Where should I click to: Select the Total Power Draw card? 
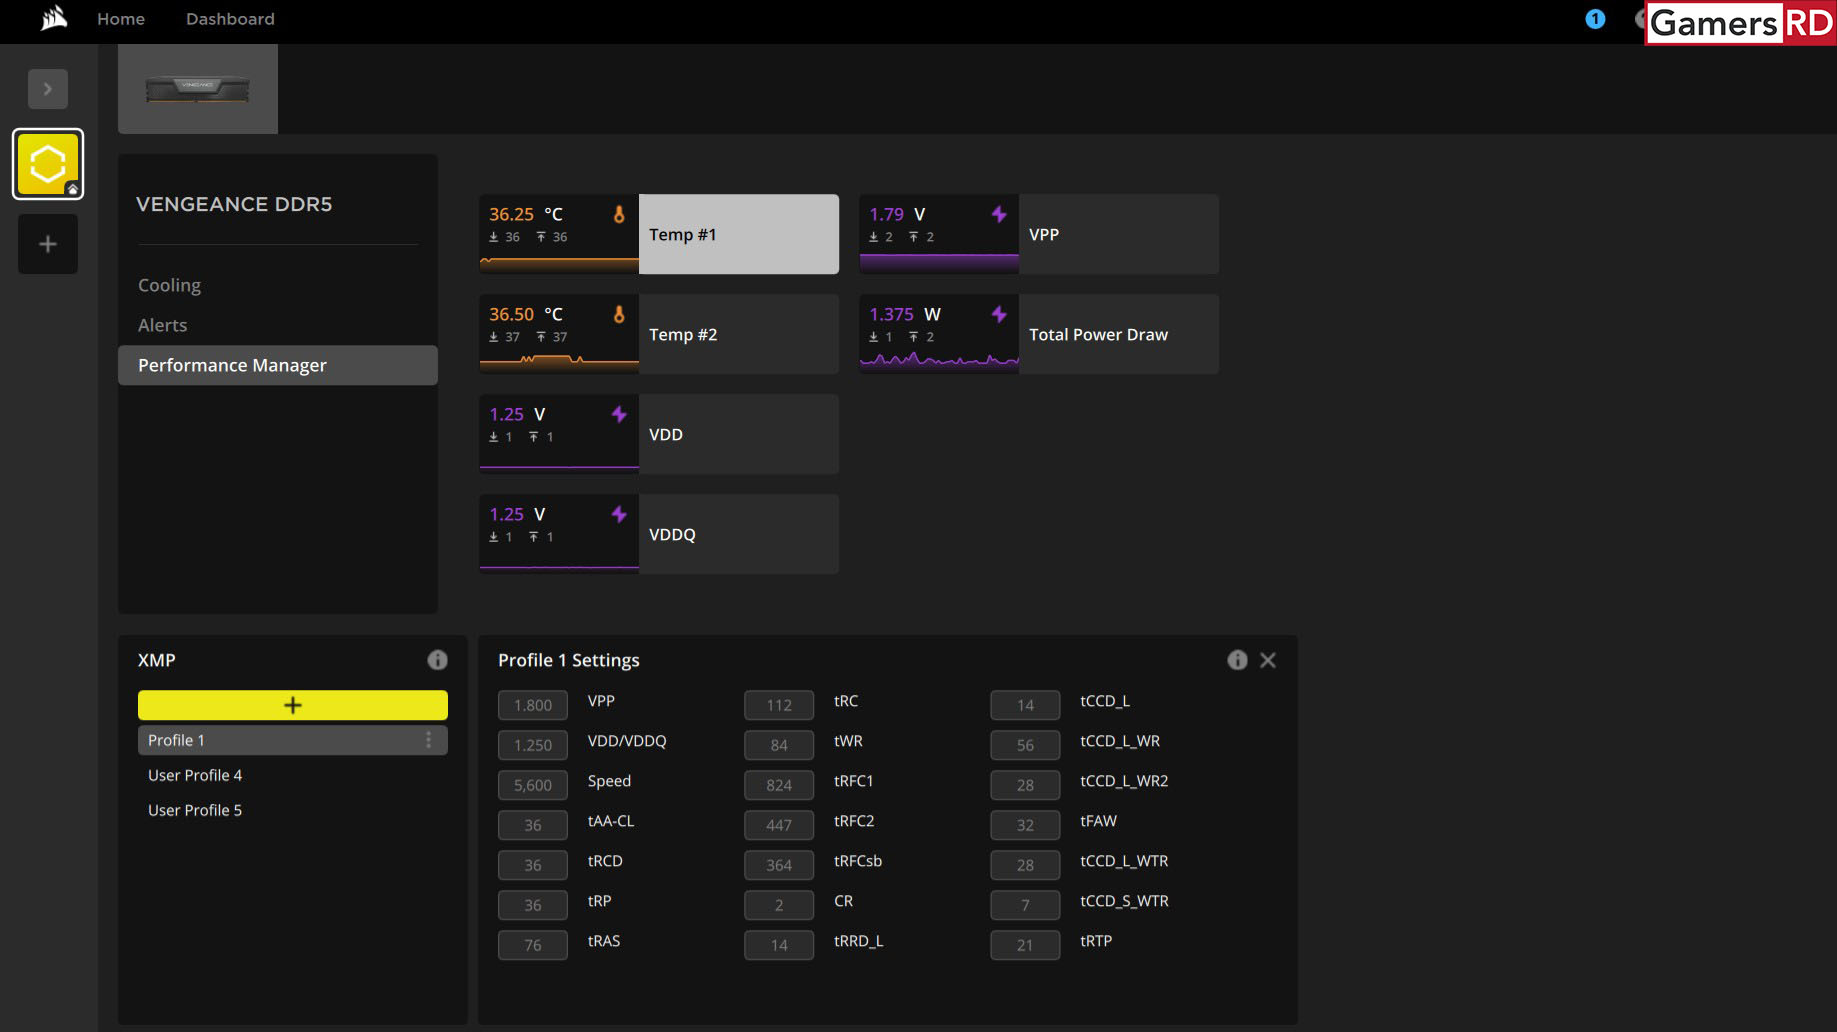point(1039,334)
